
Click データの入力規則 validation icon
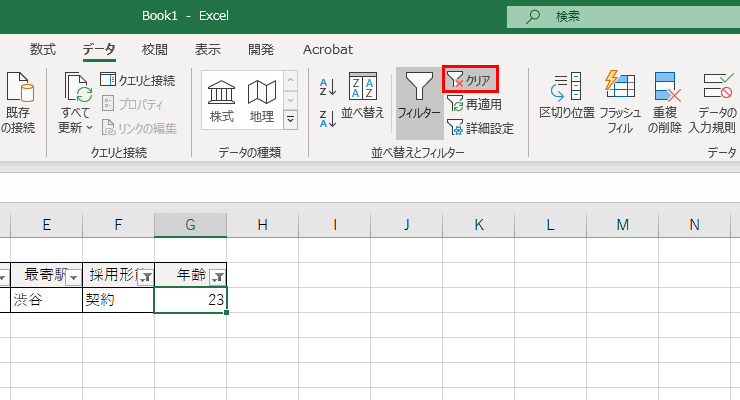pyautogui.click(x=717, y=86)
